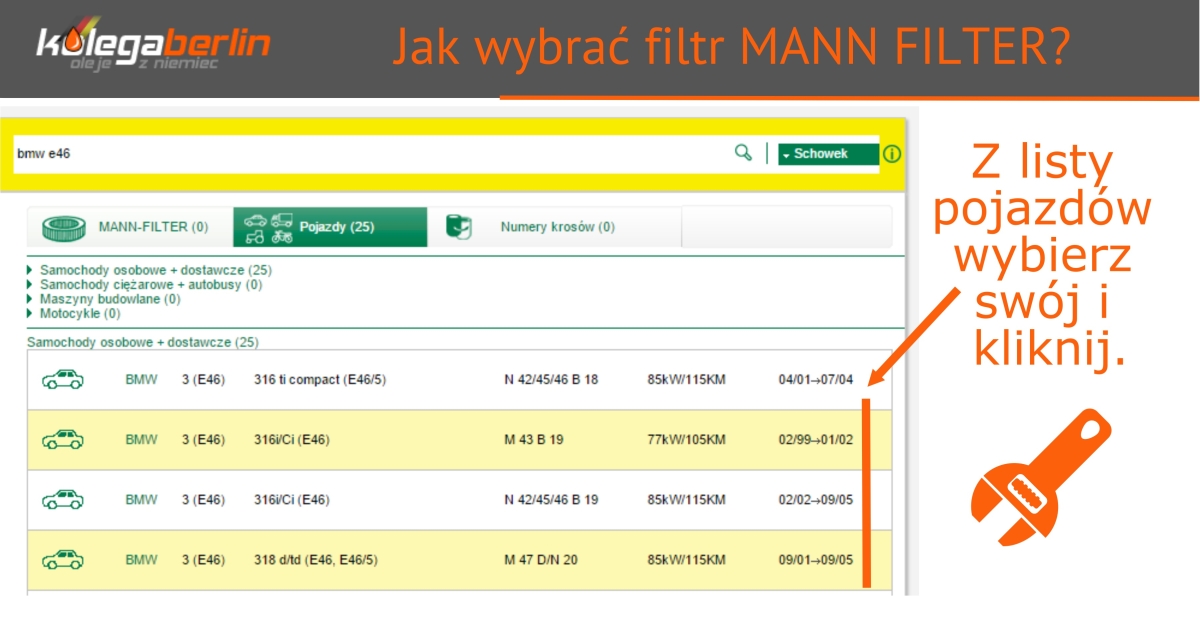Click engine code N 42/45/46 B 18
The height and width of the screenshot is (628, 1200).
click(551, 380)
